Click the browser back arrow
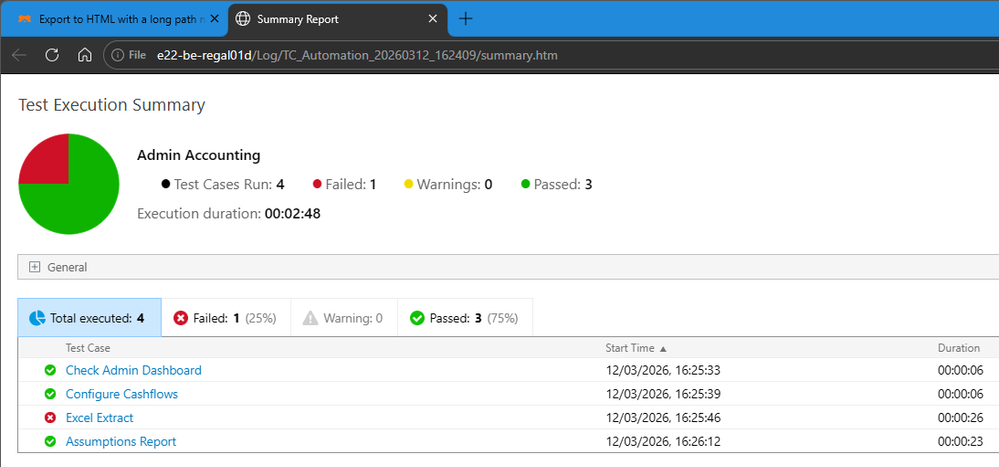 point(19,55)
